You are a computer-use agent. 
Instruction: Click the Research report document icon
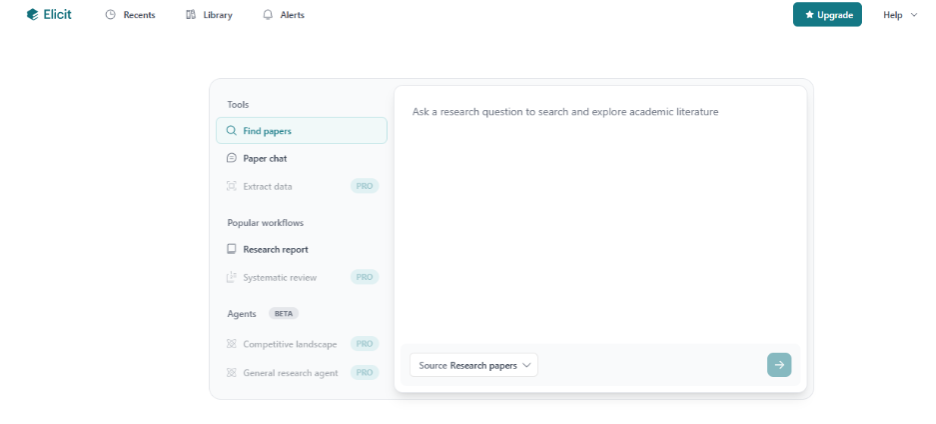pyautogui.click(x=231, y=249)
